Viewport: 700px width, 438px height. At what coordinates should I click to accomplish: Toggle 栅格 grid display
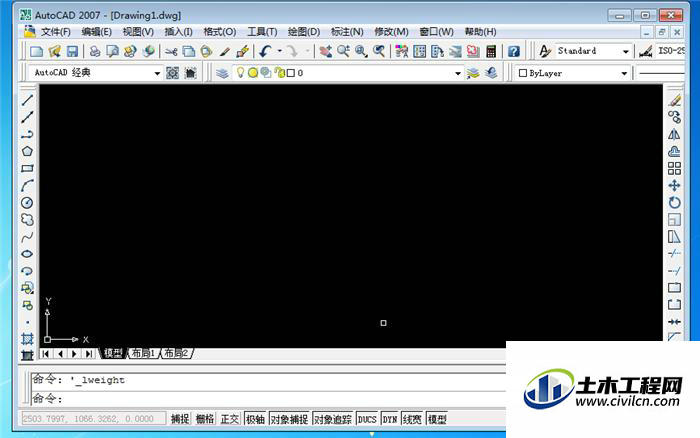(205, 419)
